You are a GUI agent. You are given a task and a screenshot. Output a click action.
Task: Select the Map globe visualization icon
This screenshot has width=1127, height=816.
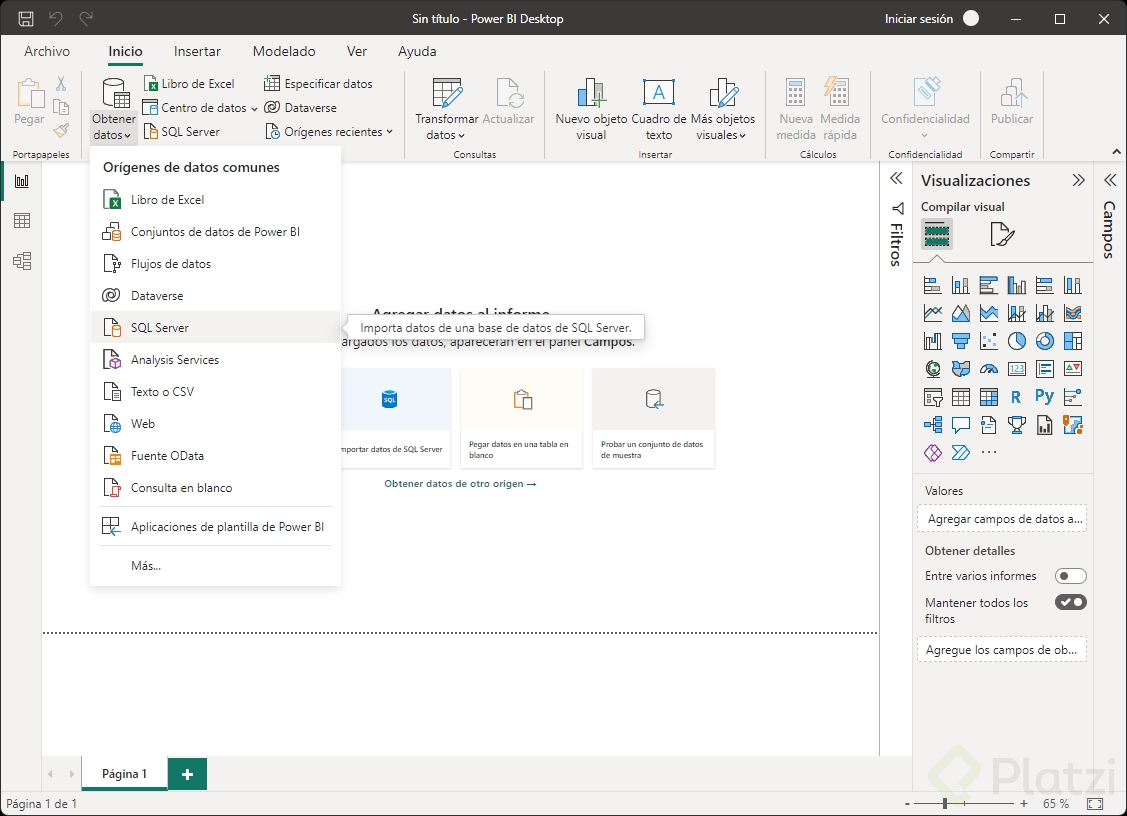[932, 369]
